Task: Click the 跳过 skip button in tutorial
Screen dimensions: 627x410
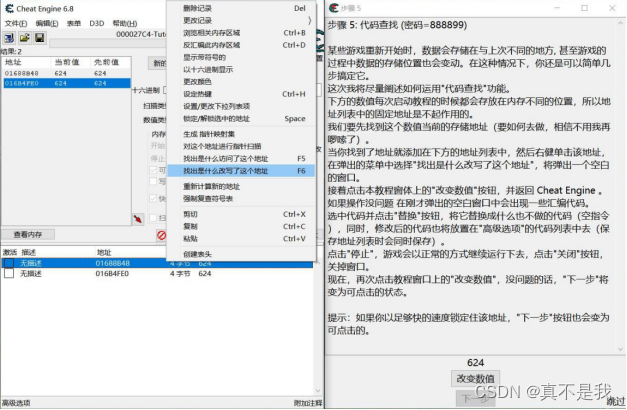Action: 615,401
